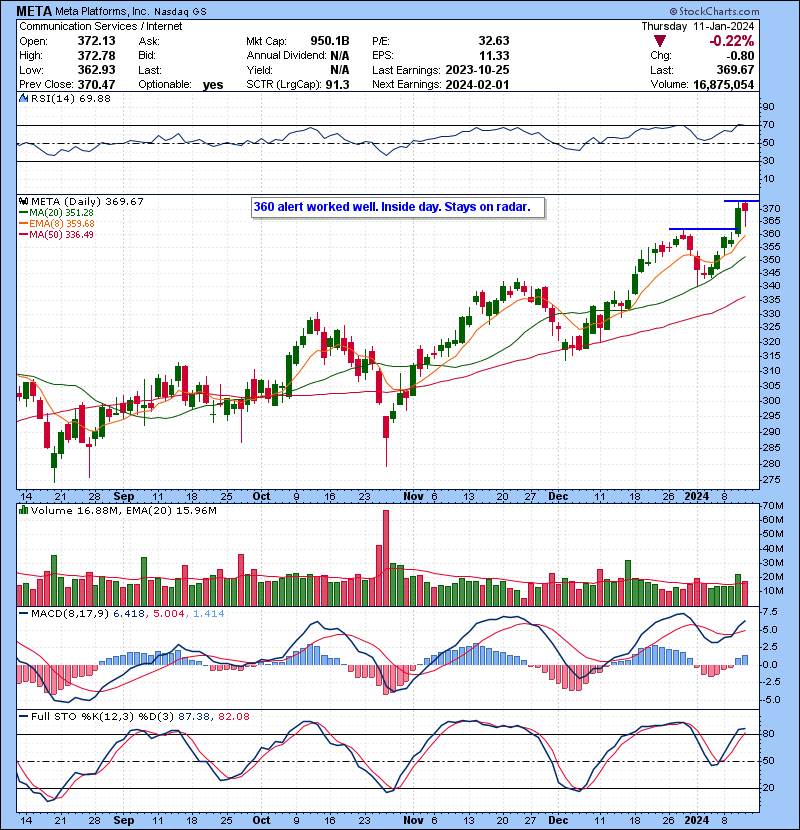Image resolution: width=800 pixels, height=830 pixels.
Task: Click the red down-arrow change indicator
Action: pyautogui.click(x=660, y=41)
